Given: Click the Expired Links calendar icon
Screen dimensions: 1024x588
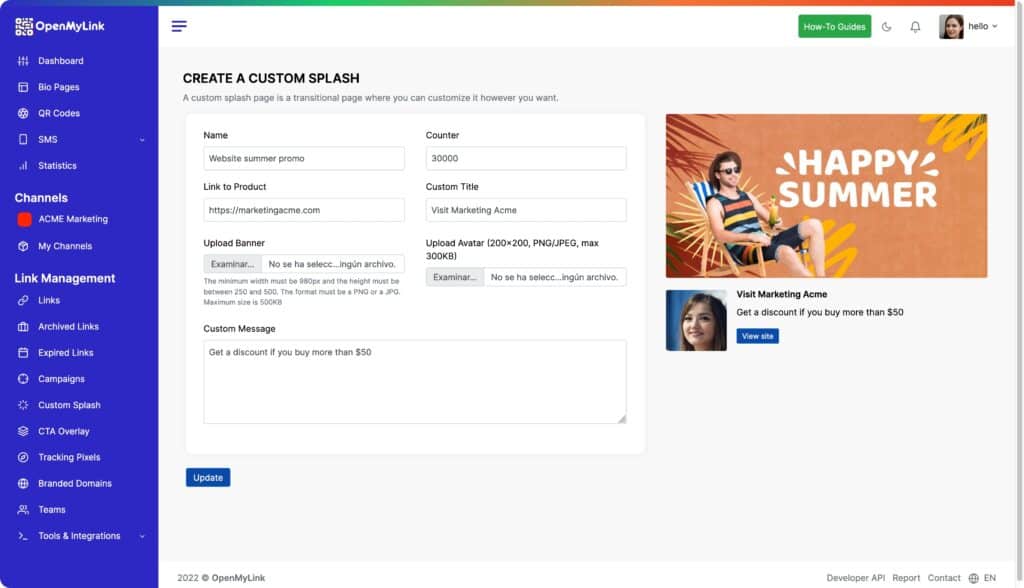Looking at the screenshot, I should pyautogui.click(x=24, y=353).
